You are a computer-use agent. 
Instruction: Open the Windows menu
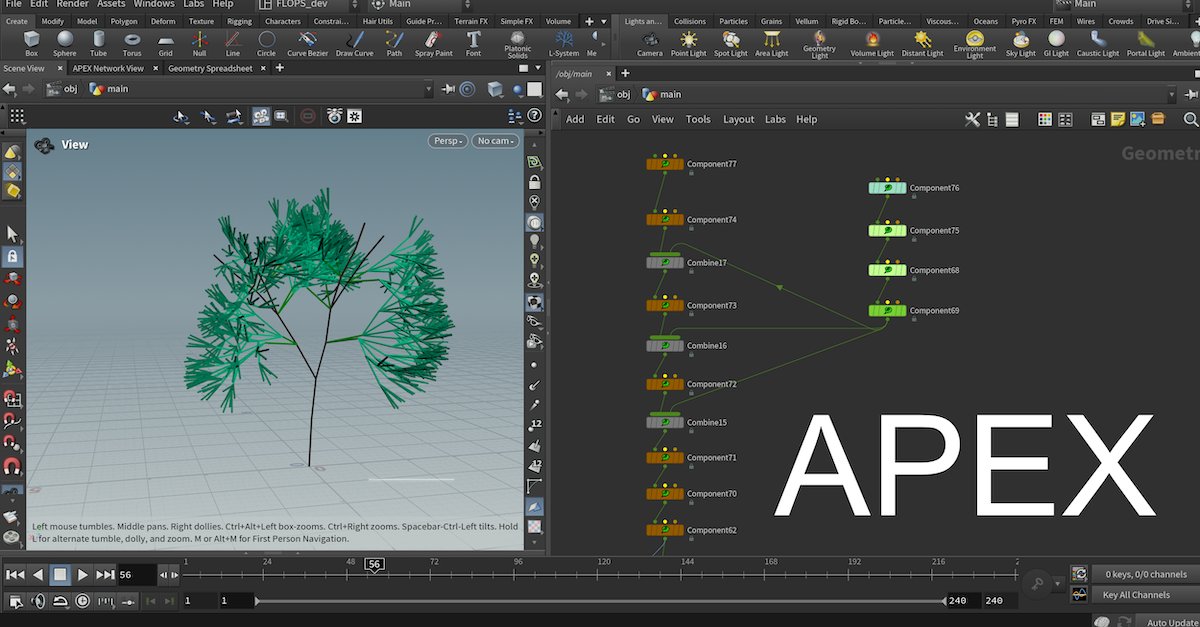click(x=153, y=4)
